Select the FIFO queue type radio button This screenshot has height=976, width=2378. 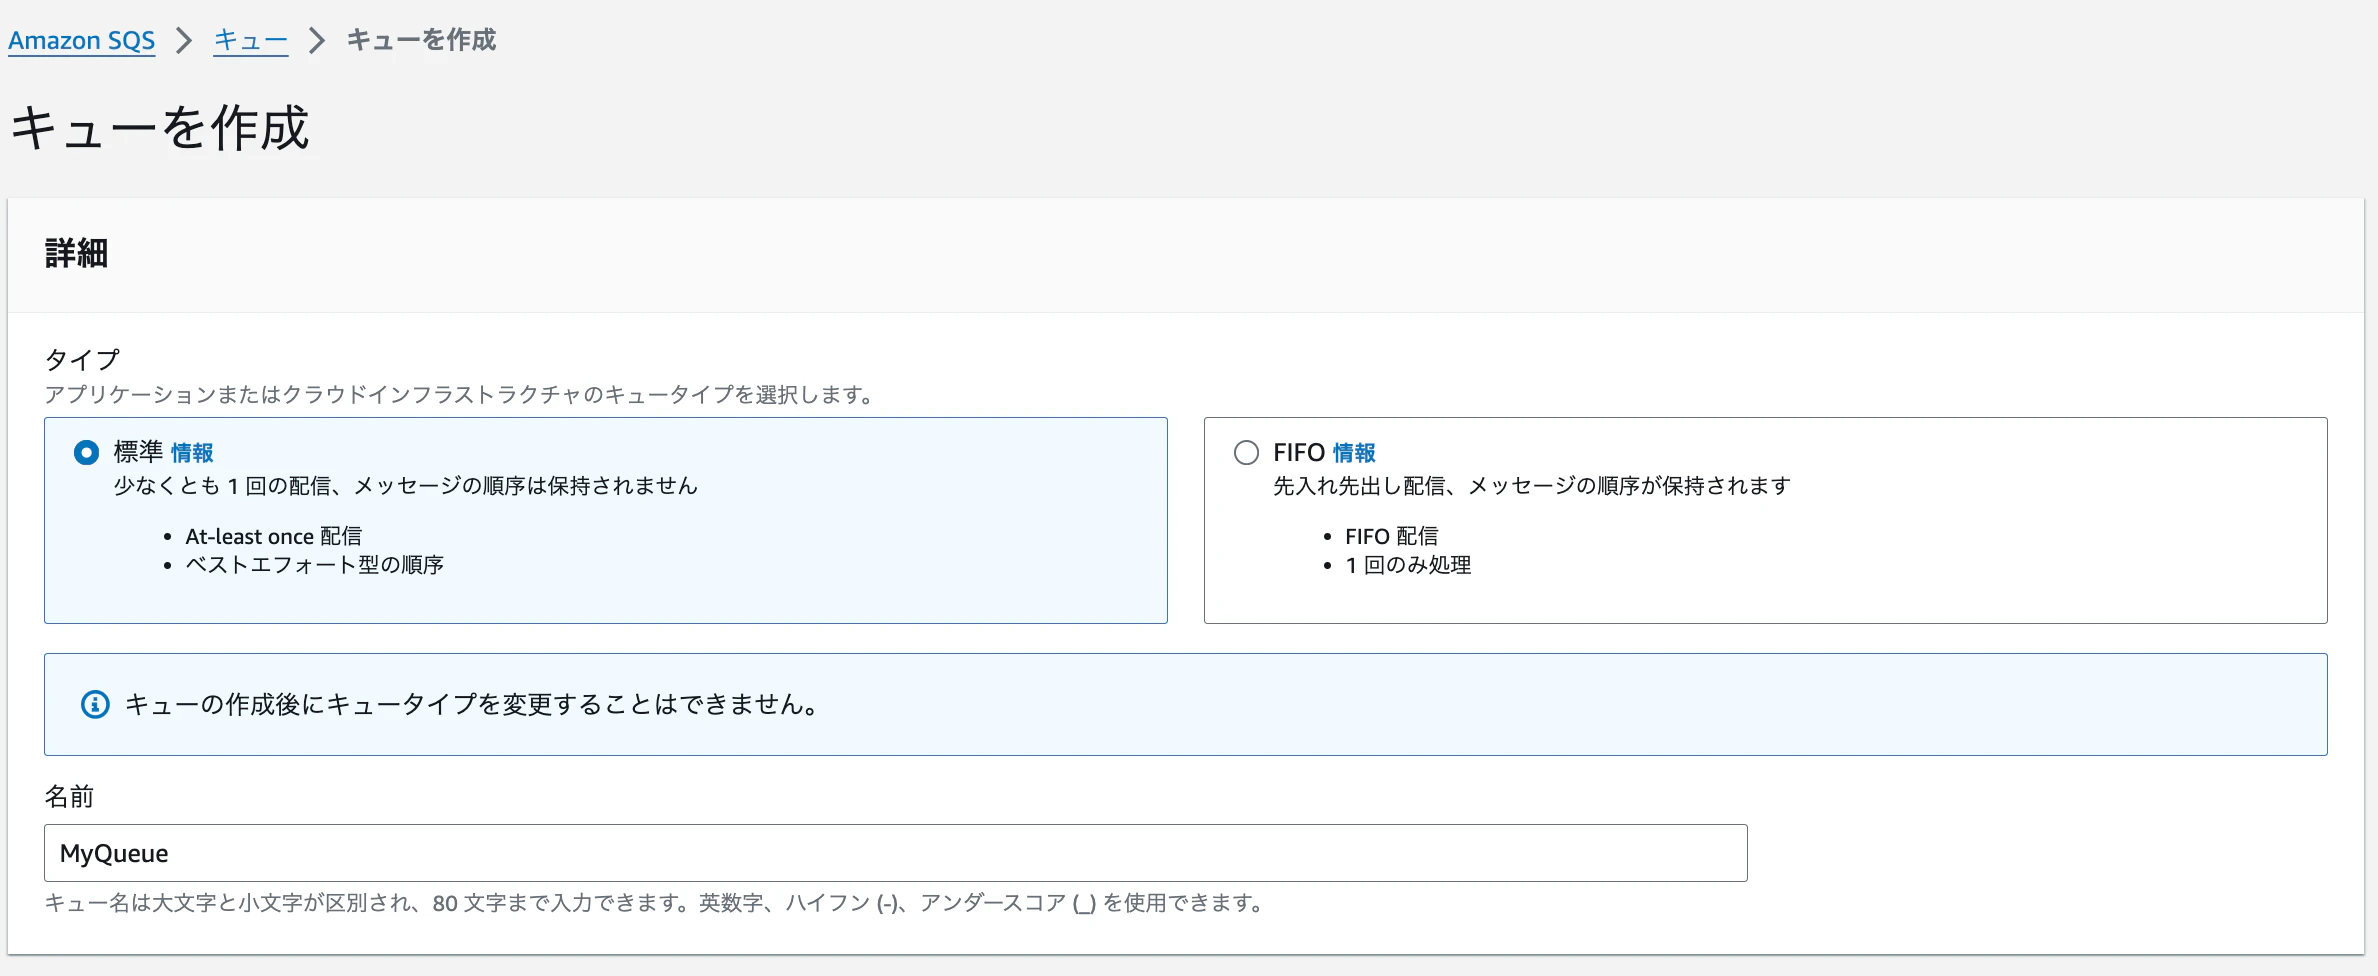coord(1246,453)
